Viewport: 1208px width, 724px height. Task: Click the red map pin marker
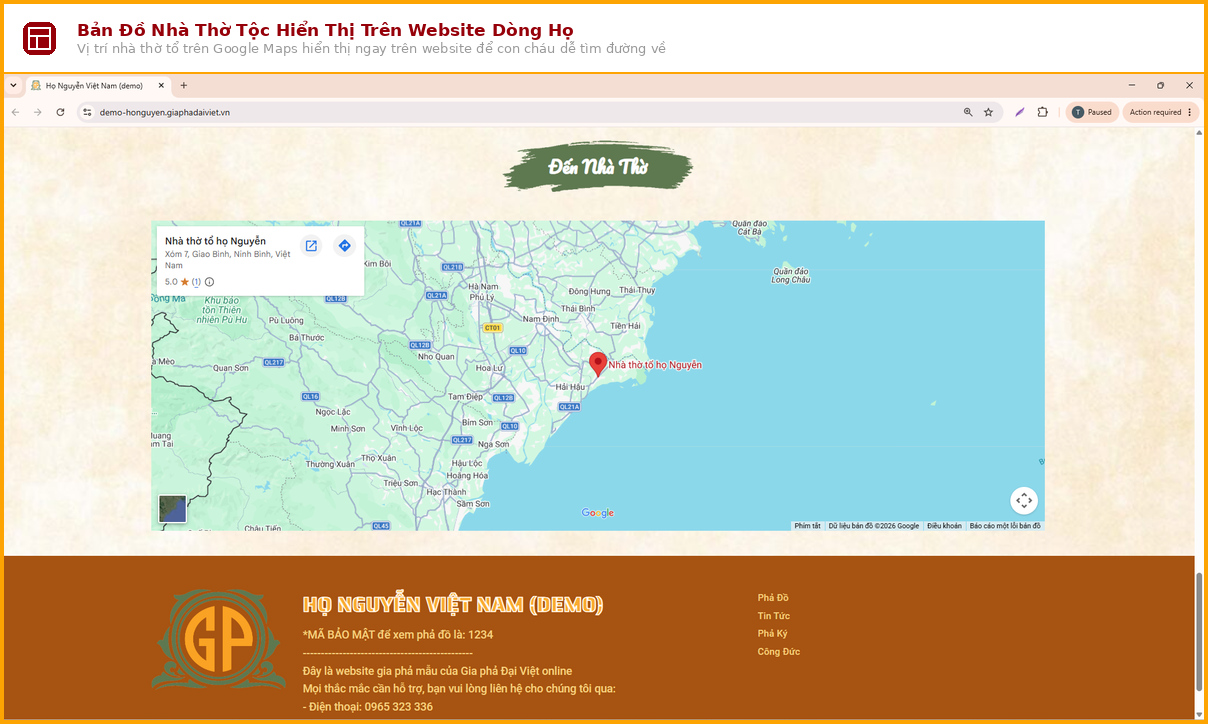point(598,364)
